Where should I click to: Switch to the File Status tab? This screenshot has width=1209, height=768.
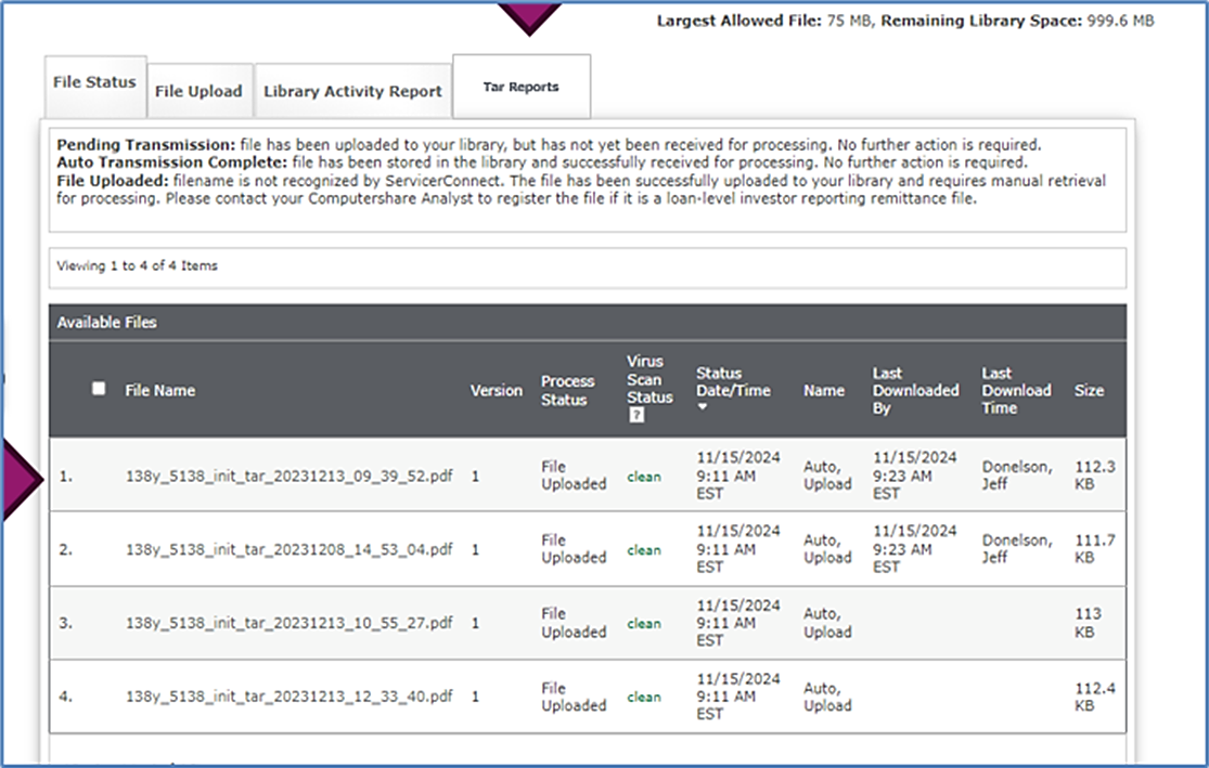94,82
